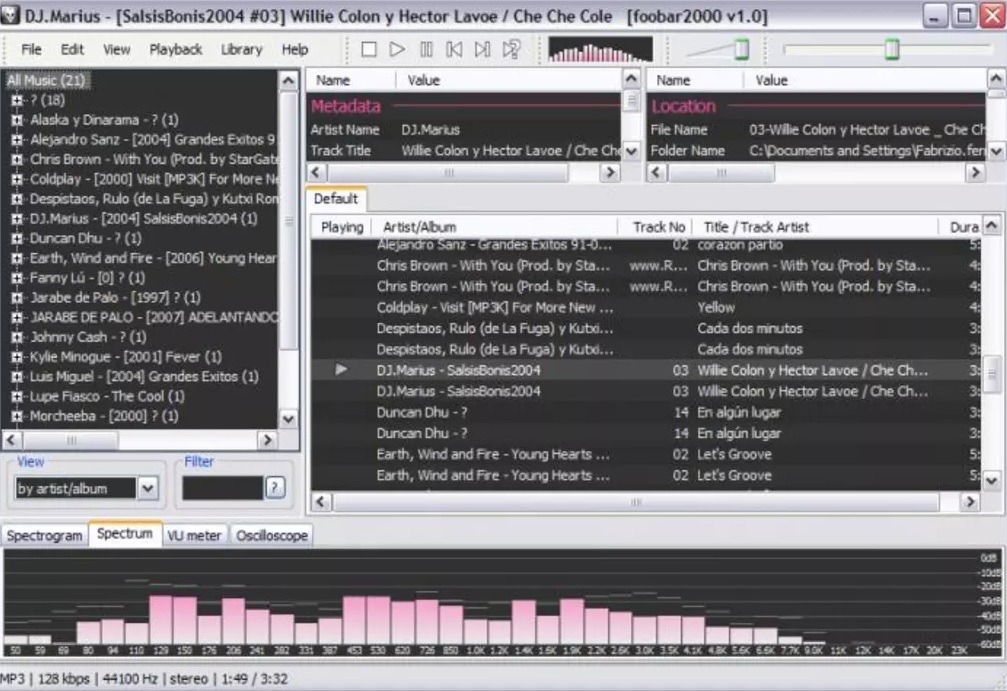The width and height of the screenshot is (1007, 691).
Task: Click the File Name location row
Action: click(x=817, y=130)
